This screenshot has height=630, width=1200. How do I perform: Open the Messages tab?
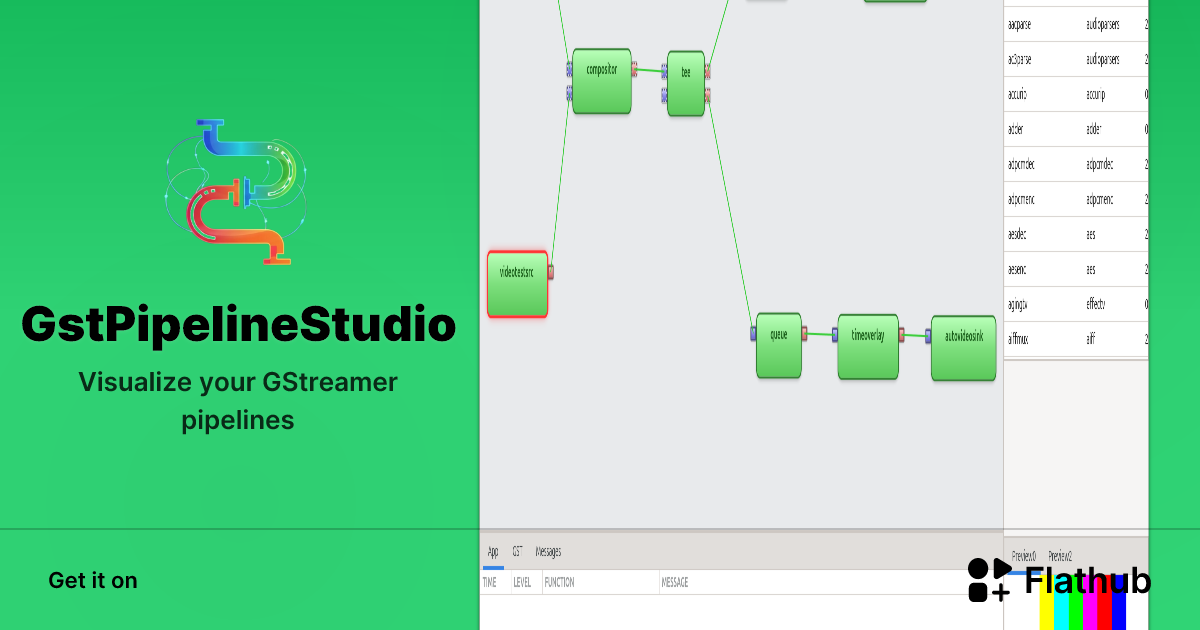[548, 552]
